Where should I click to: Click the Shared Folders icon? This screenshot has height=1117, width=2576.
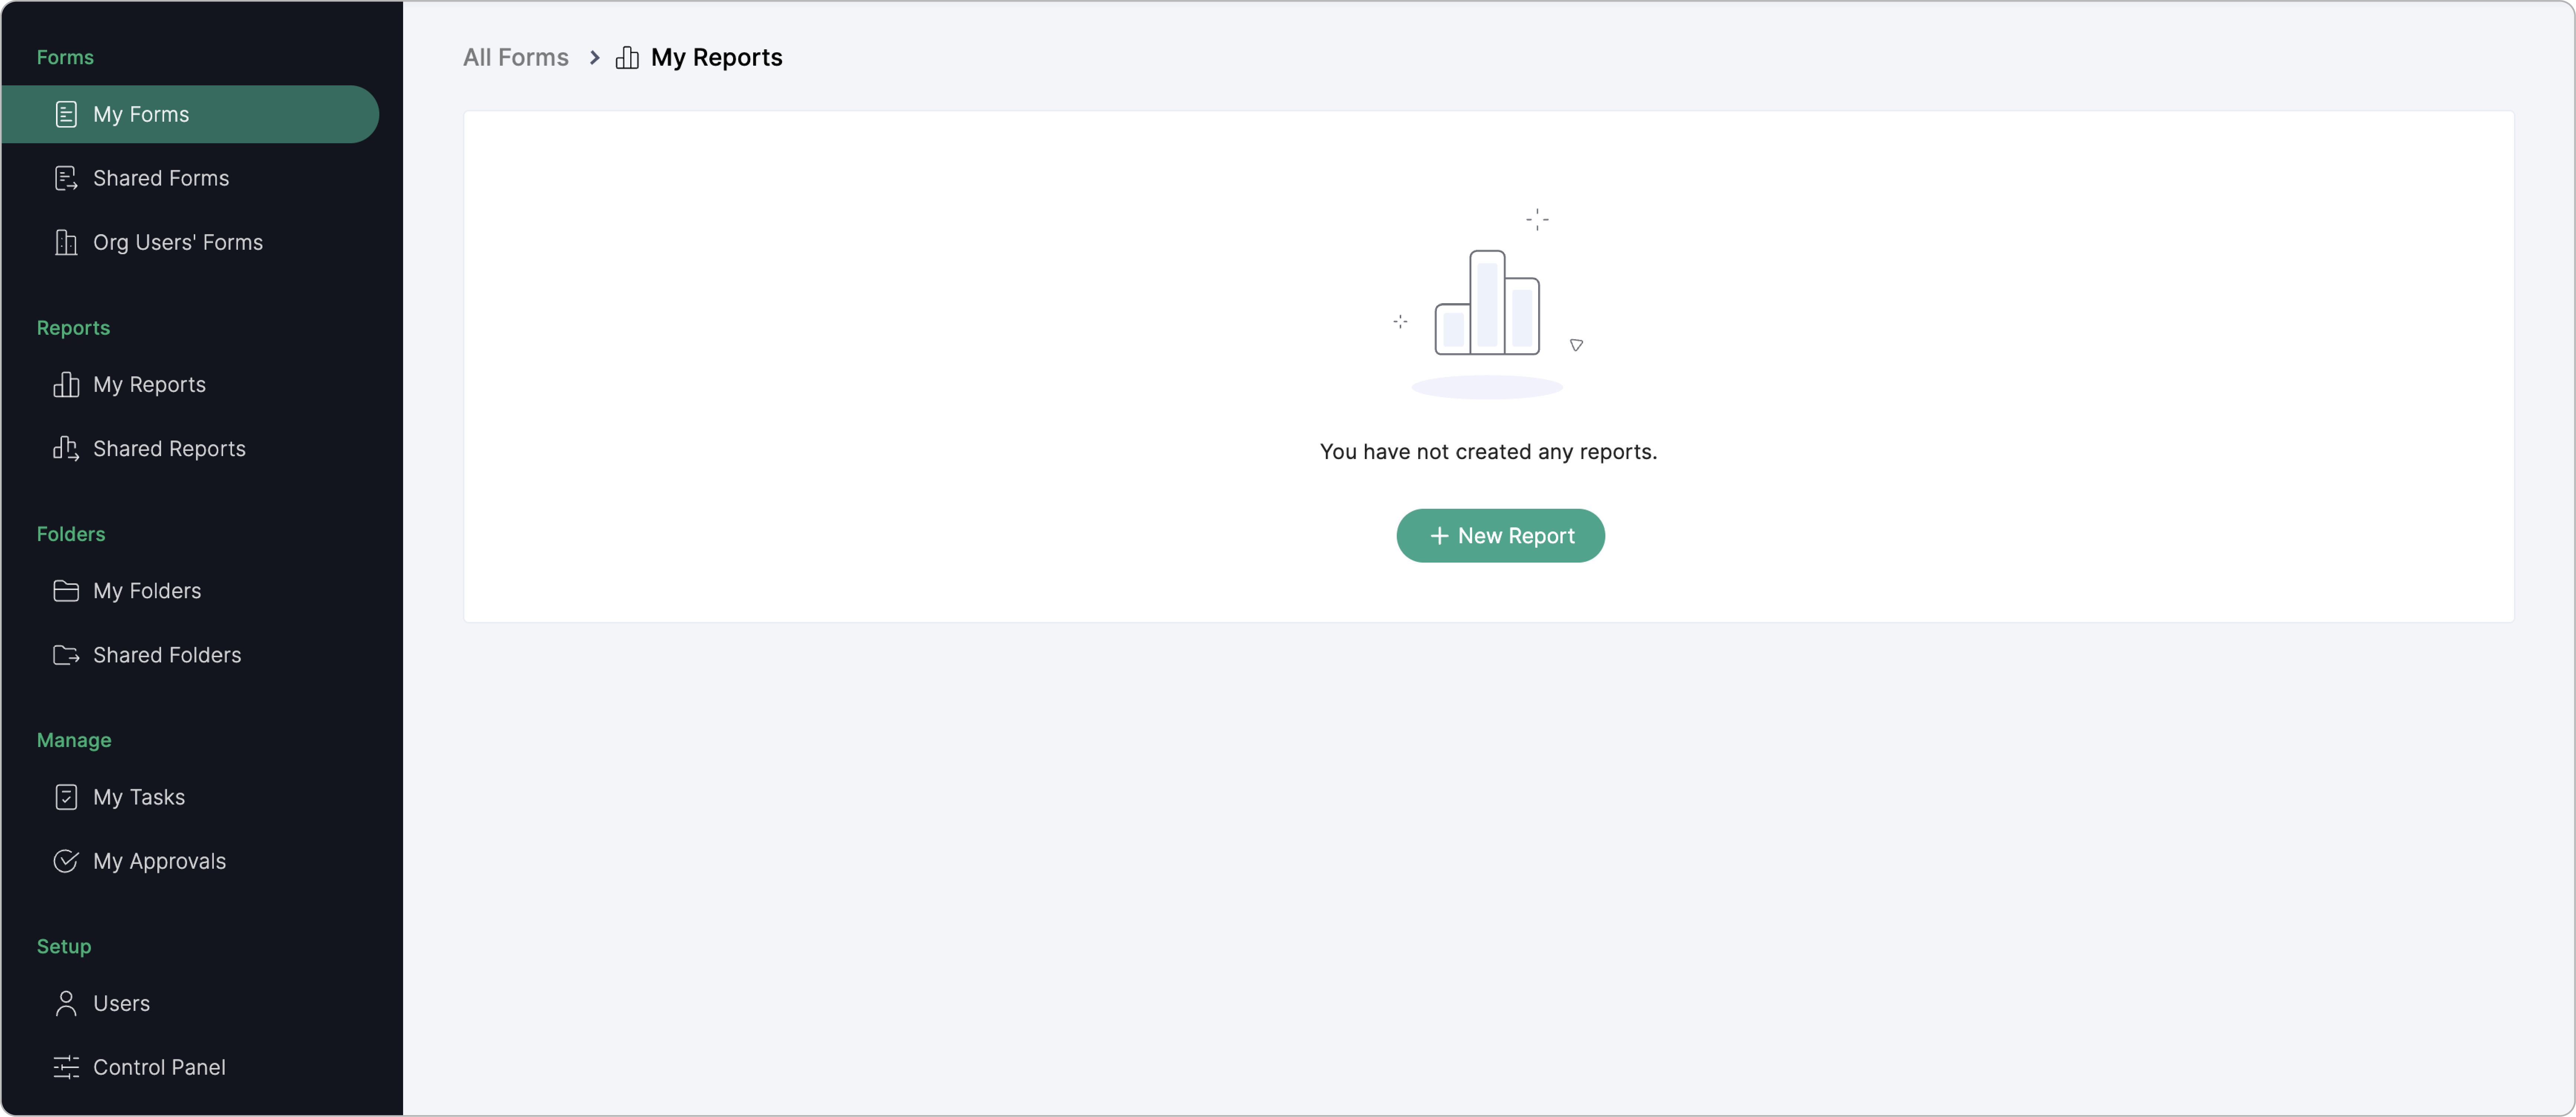[x=66, y=655]
